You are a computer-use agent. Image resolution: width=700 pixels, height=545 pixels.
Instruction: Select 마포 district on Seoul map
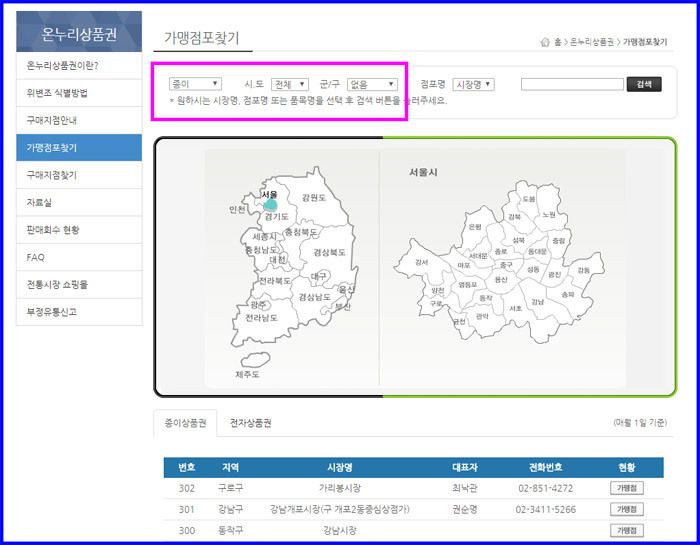click(x=464, y=265)
